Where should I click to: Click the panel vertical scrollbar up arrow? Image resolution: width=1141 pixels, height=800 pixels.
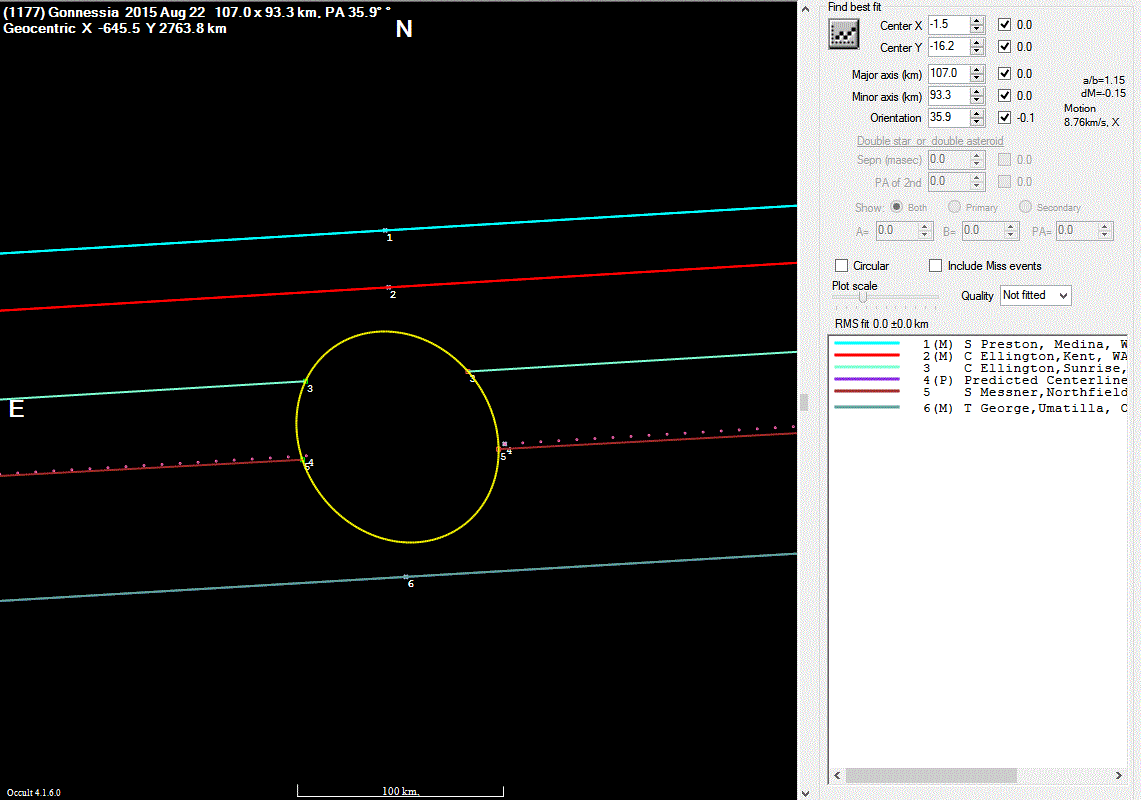(806, 9)
